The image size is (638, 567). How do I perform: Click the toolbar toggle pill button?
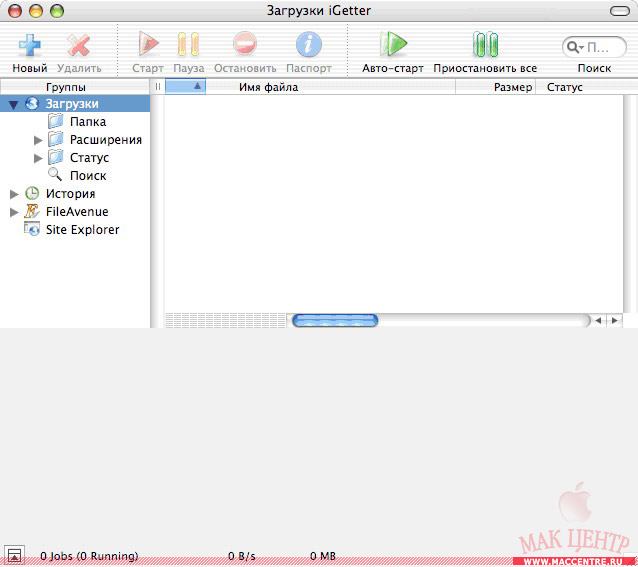point(620,11)
